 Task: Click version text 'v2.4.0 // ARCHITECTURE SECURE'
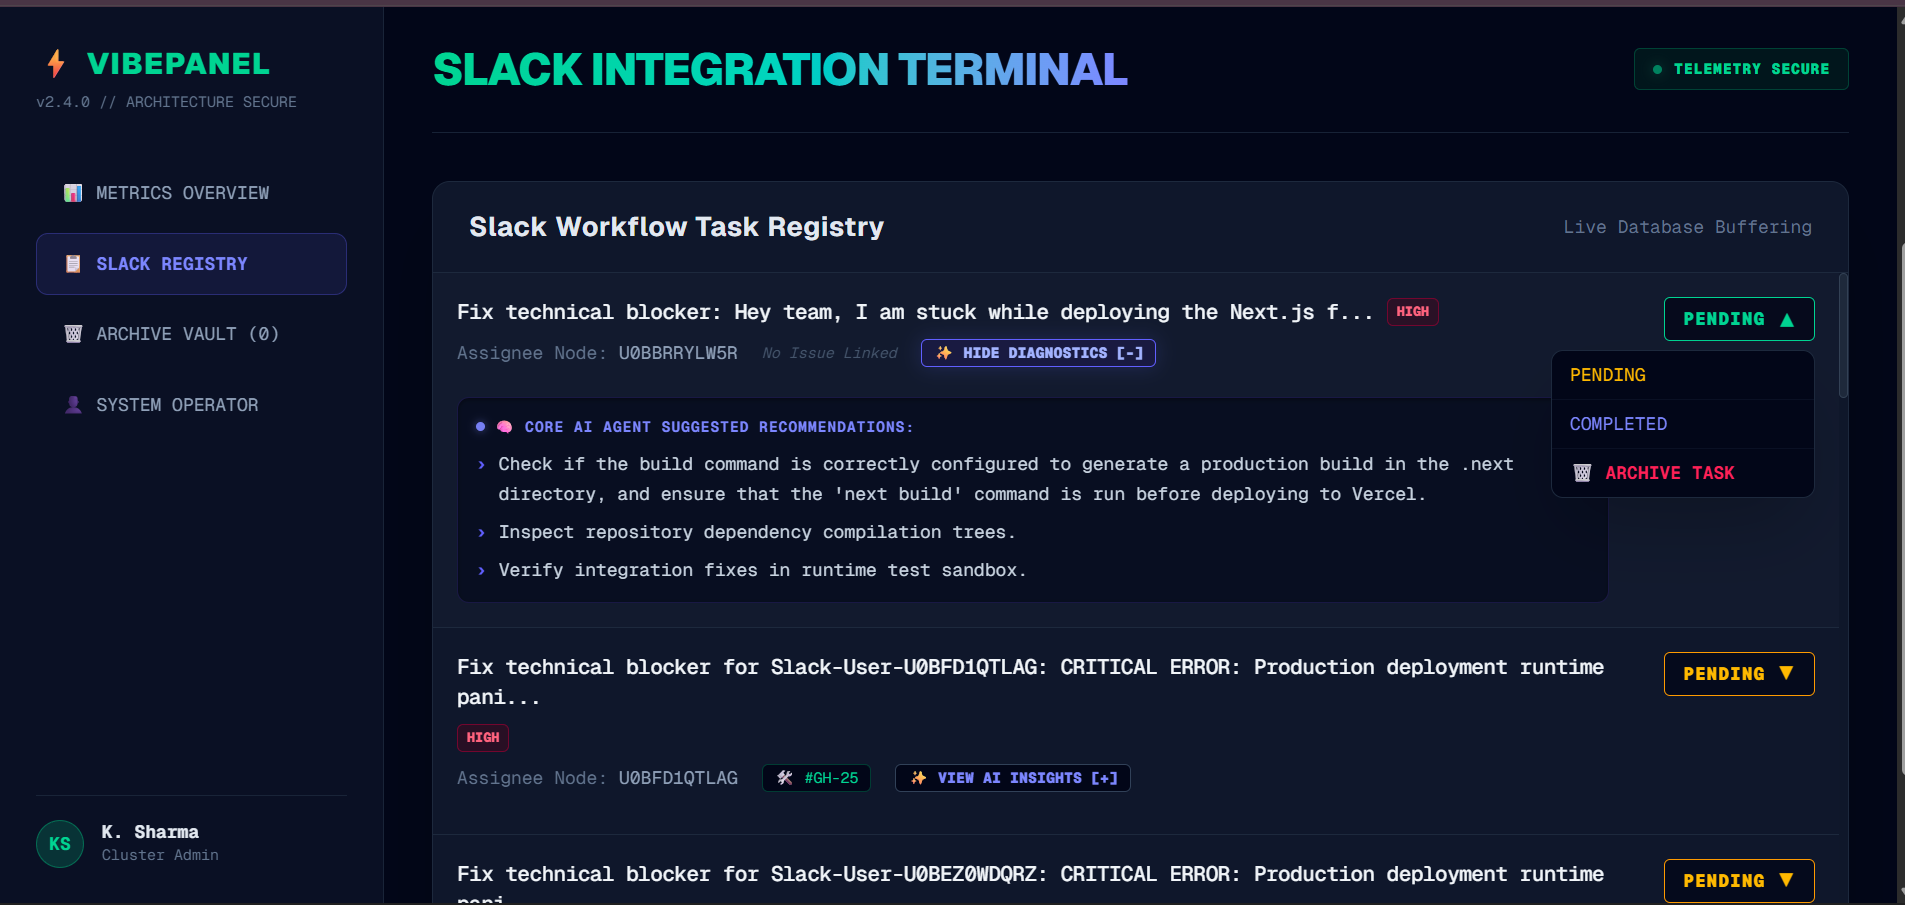[x=166, y=102]
